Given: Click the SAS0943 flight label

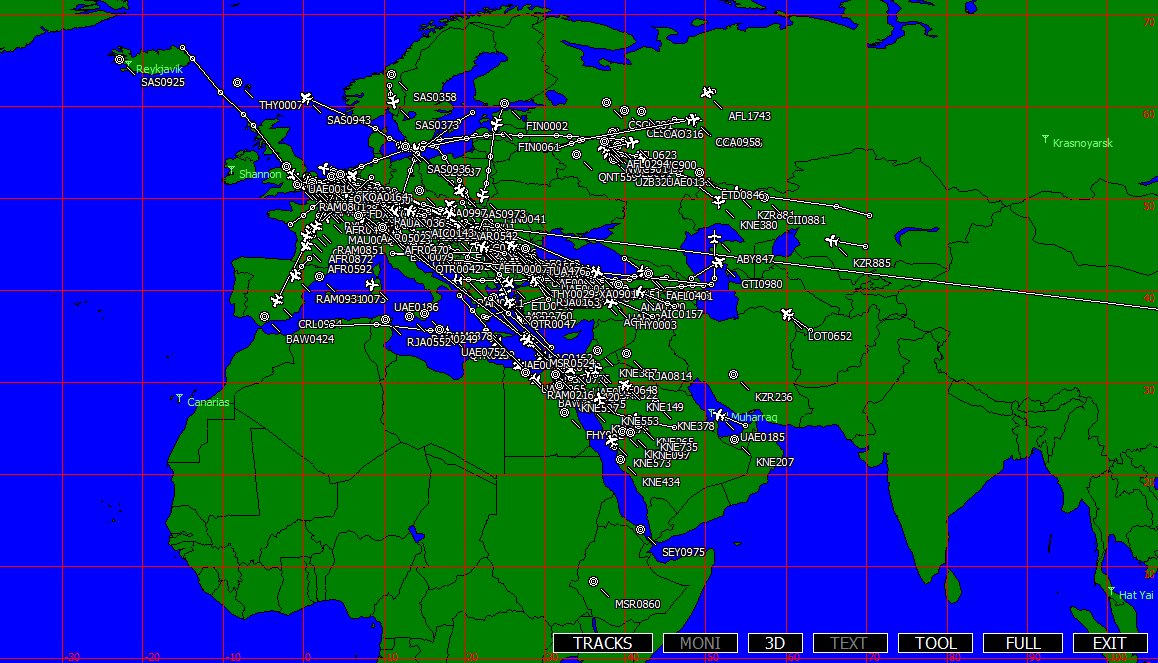Looking at the screenshot, I should click(349, 120).
